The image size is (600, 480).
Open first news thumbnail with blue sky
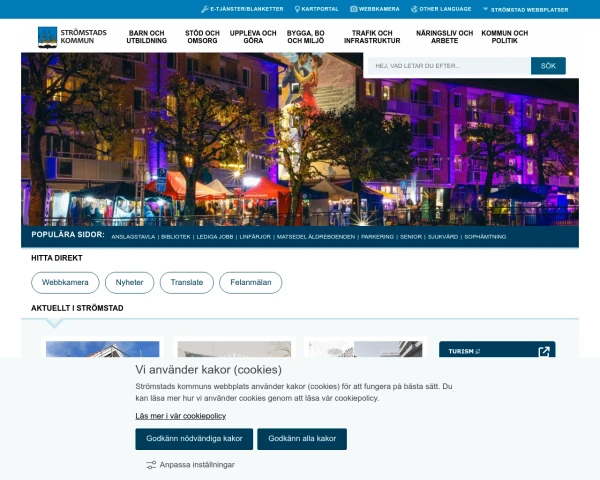103,349
